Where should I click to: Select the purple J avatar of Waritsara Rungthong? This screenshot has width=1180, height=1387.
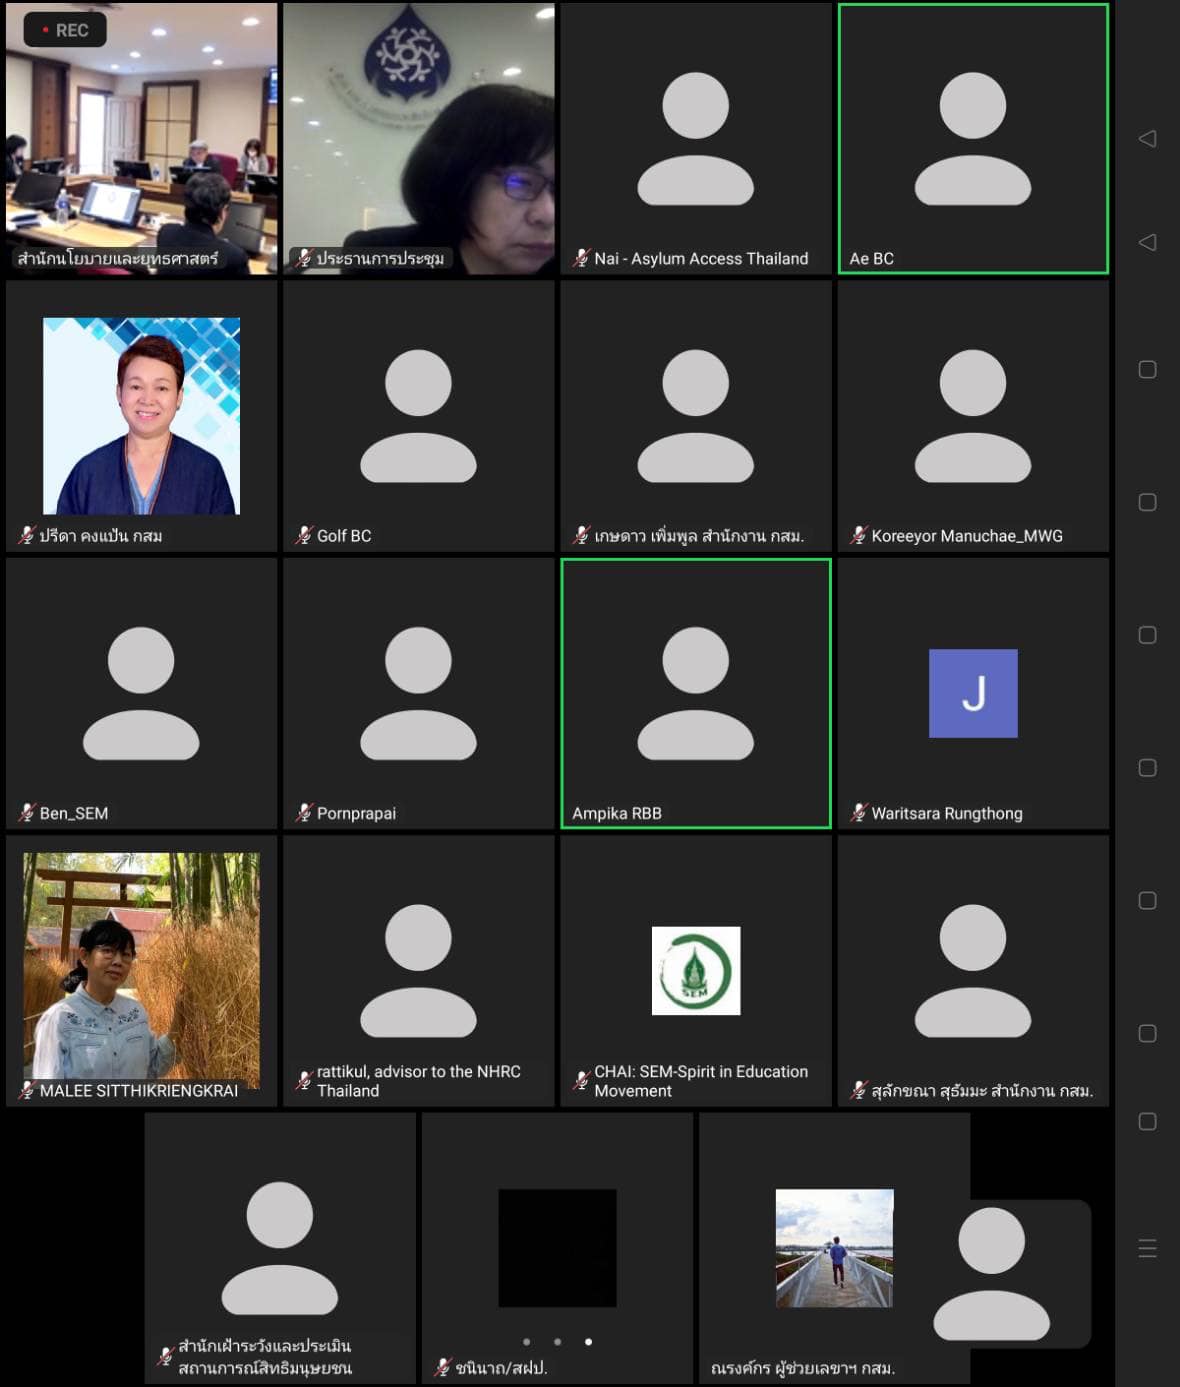[x=972, y=693]
